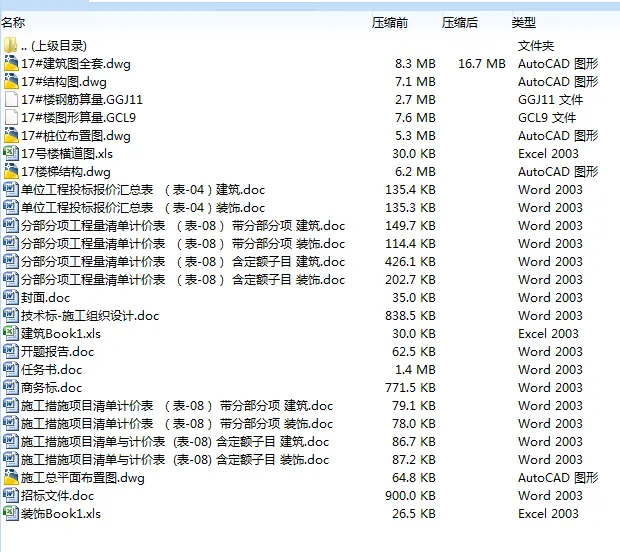The image size is (620, 552).
Task: Click the 16.7 MB compressed size value
Action: point(482,64)
